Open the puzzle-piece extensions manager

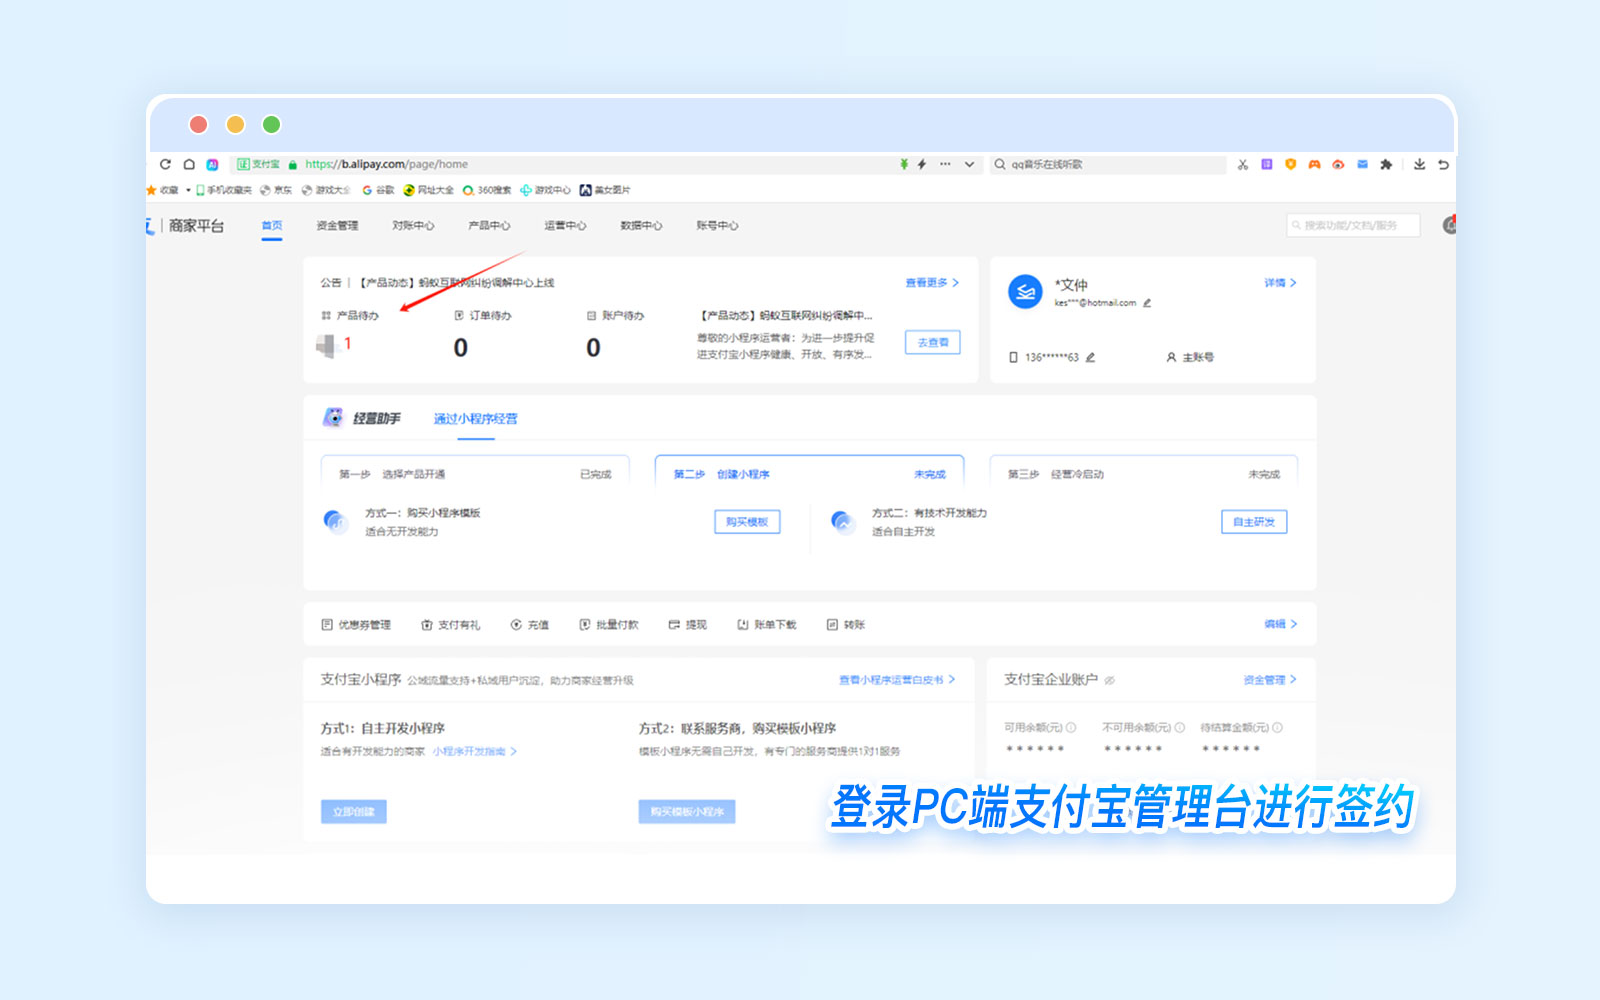pos(1386,164)
